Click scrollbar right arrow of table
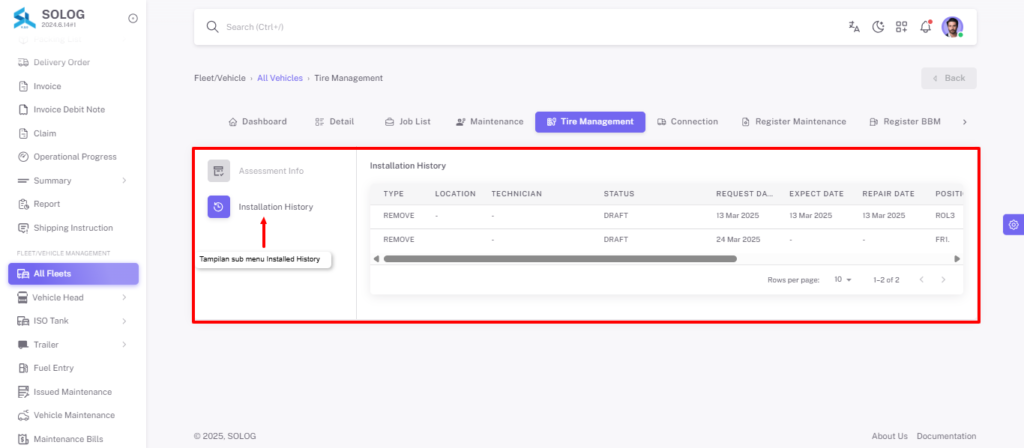 tap(957, 259)
